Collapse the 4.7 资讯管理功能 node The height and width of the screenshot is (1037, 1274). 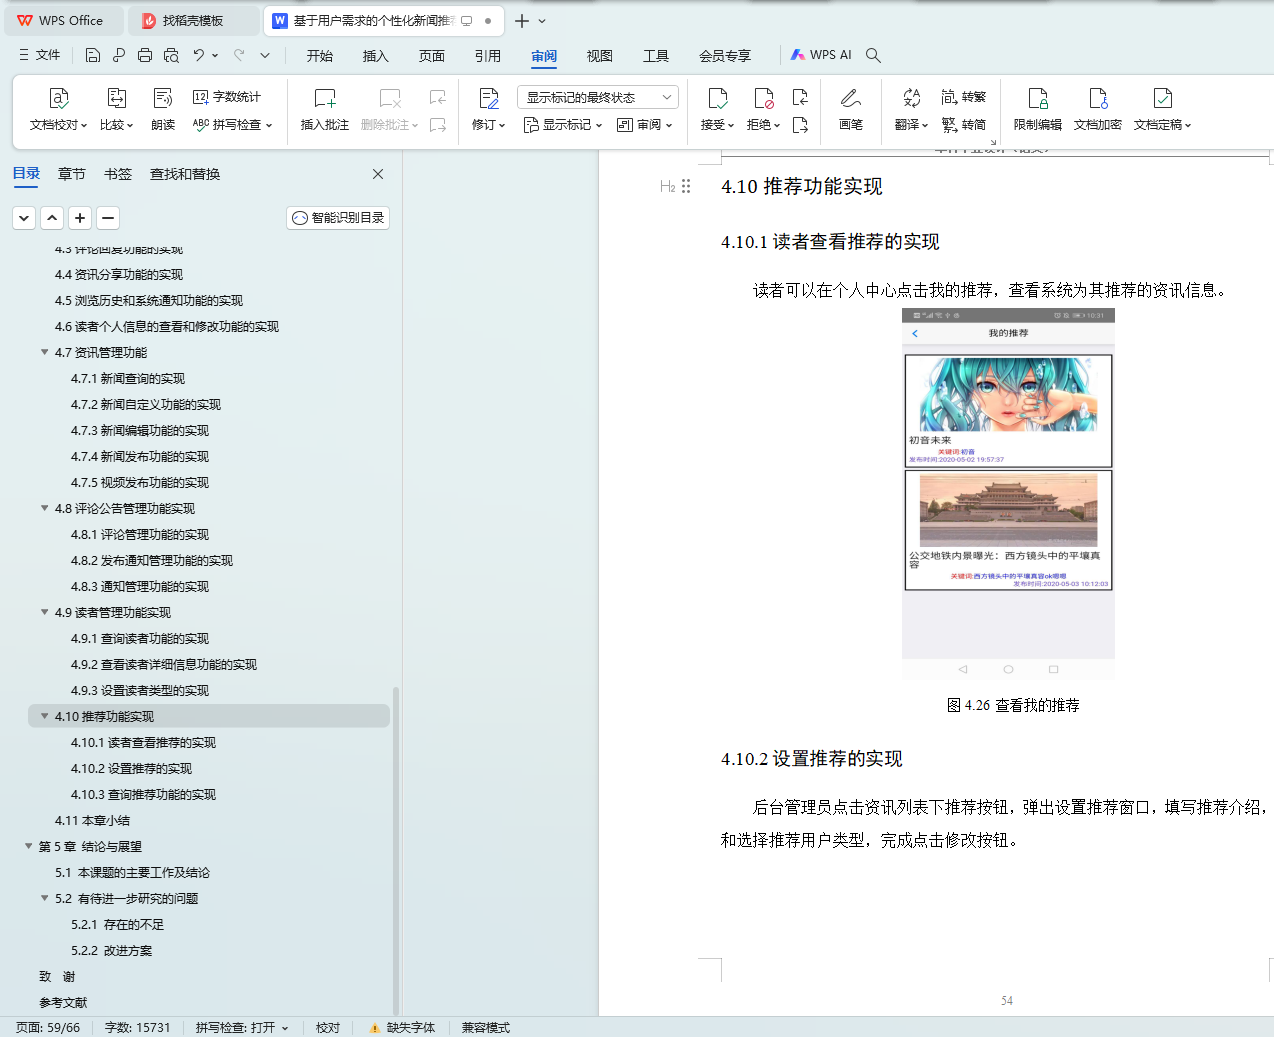click(44, 352)
